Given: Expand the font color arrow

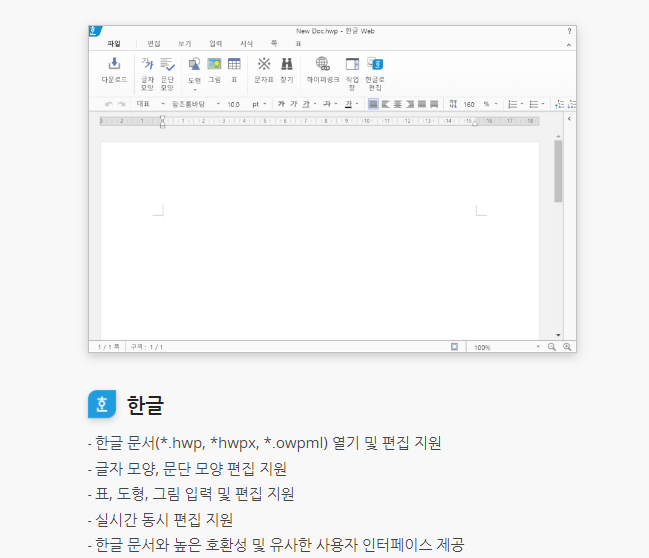Looking at the screenshot, I should [x=357, y=104].
